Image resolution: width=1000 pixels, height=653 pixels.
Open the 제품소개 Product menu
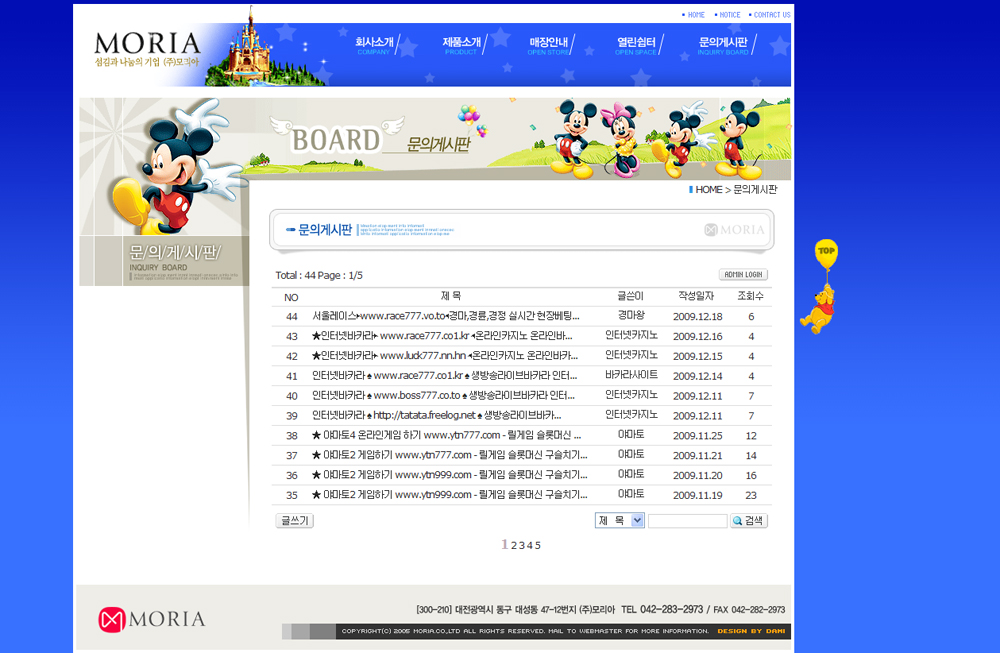(461, 45)
